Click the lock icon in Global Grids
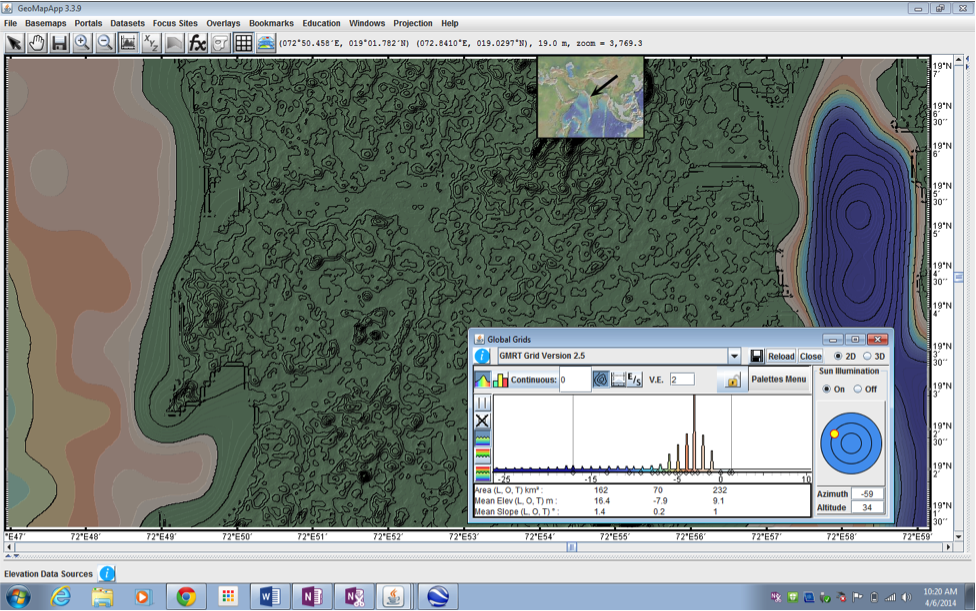The width and height of the screenshot is (976, 611). click(x=734, y=381)
